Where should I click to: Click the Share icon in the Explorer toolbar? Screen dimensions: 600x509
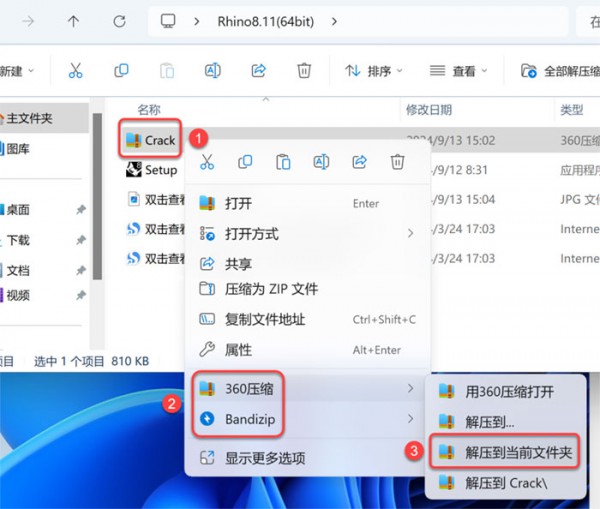(x=258, y=71)
